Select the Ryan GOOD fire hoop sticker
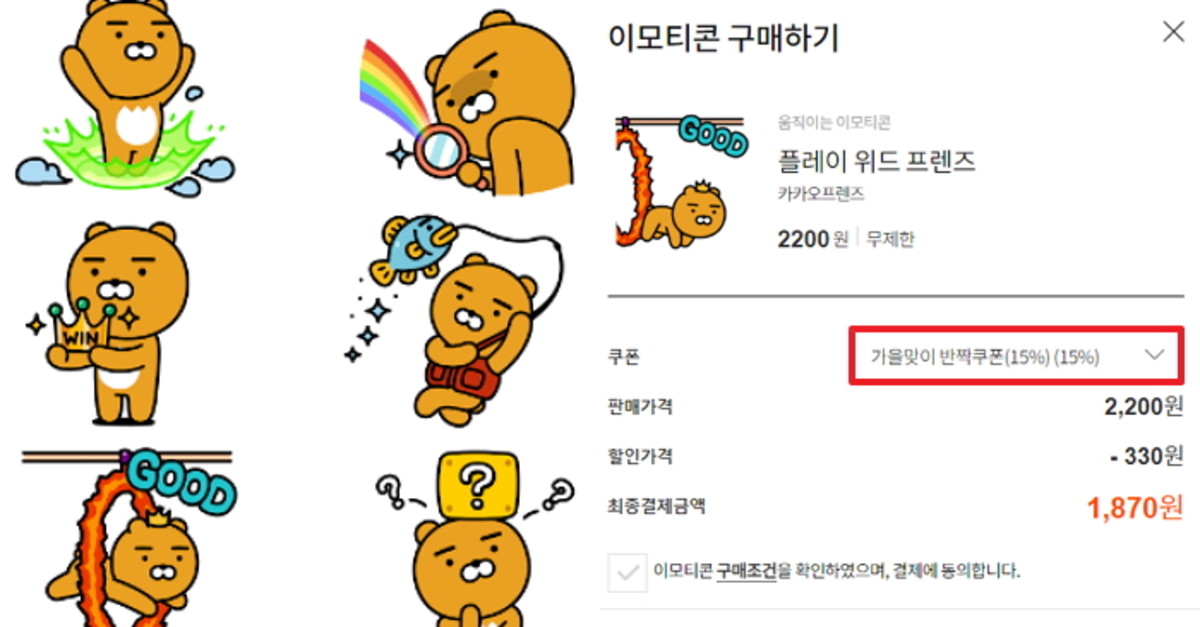1200x627 pixels. (128, 536)
